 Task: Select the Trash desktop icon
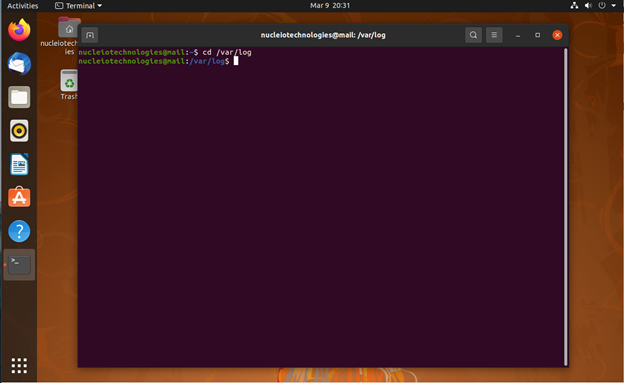coord(69,85)
